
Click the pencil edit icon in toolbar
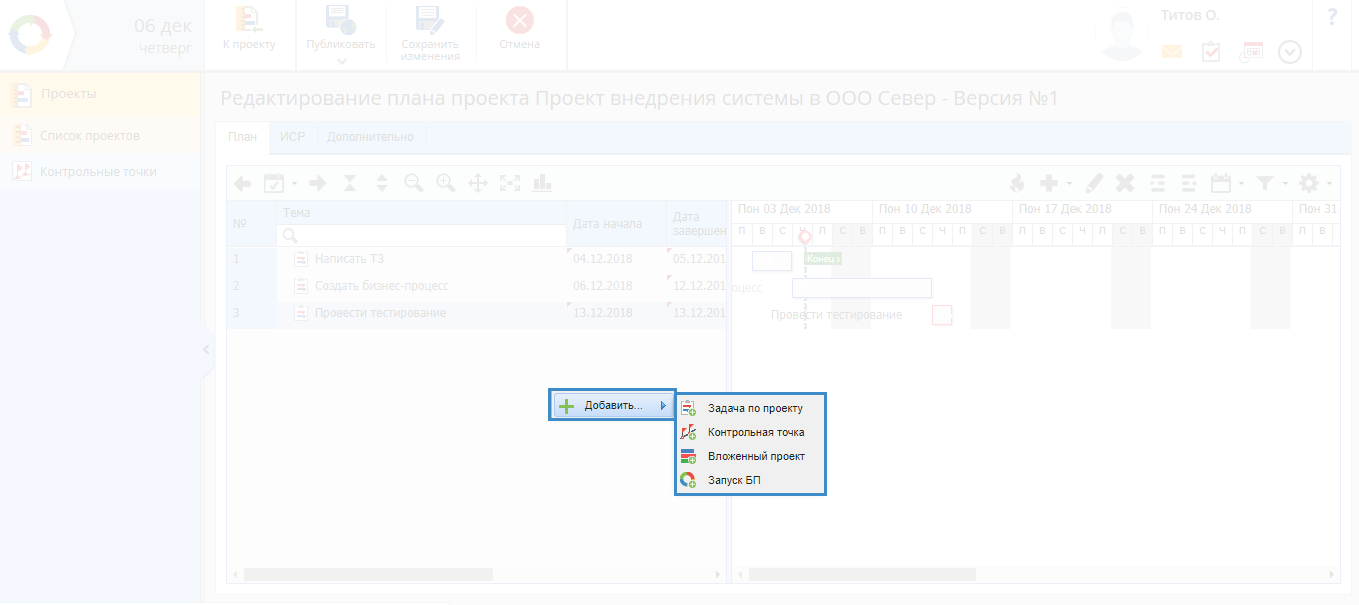[1093, 183]
